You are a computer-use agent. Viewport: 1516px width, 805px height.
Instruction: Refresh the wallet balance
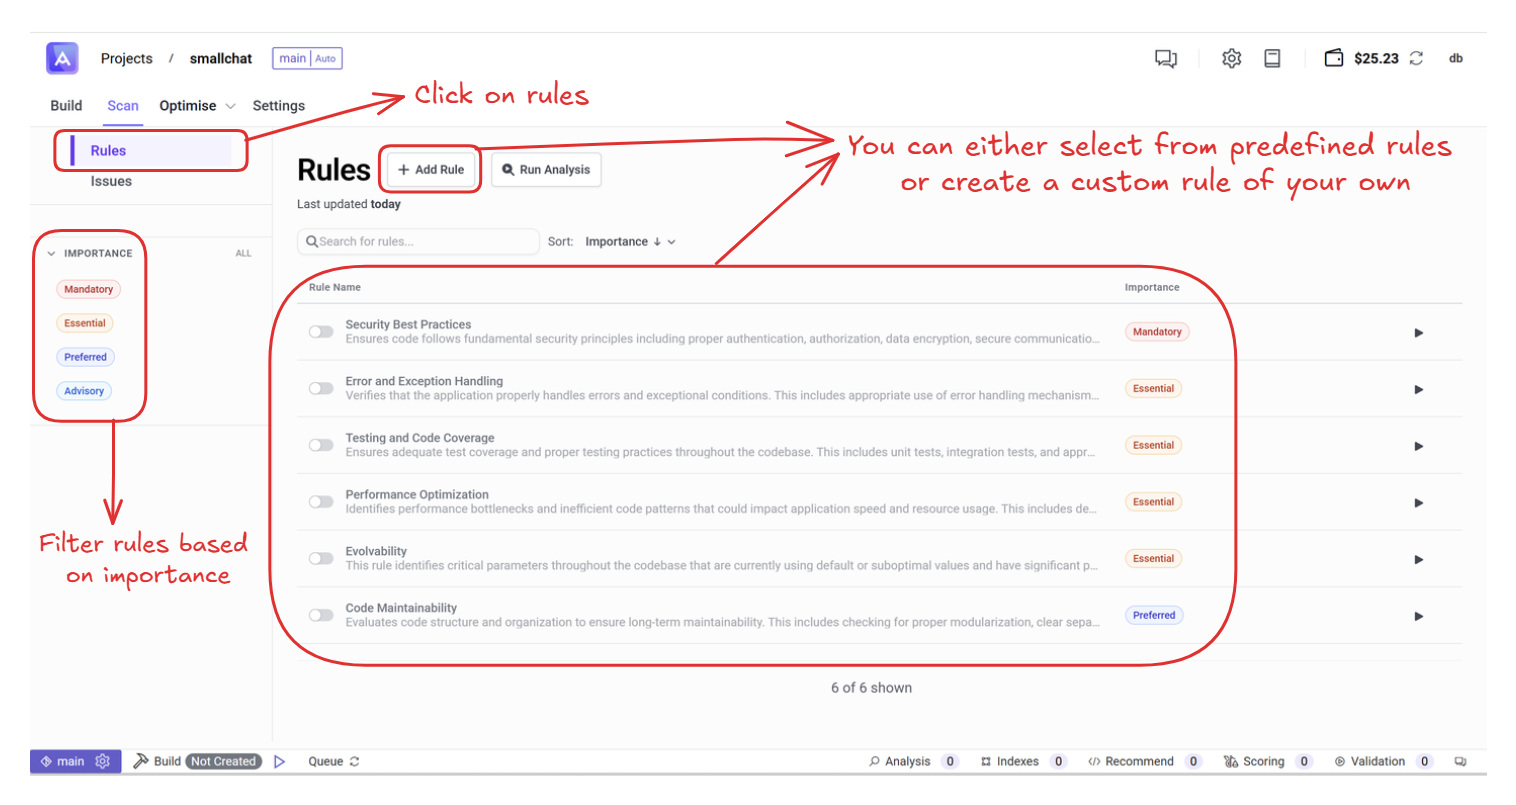[x=1416, y=58]
